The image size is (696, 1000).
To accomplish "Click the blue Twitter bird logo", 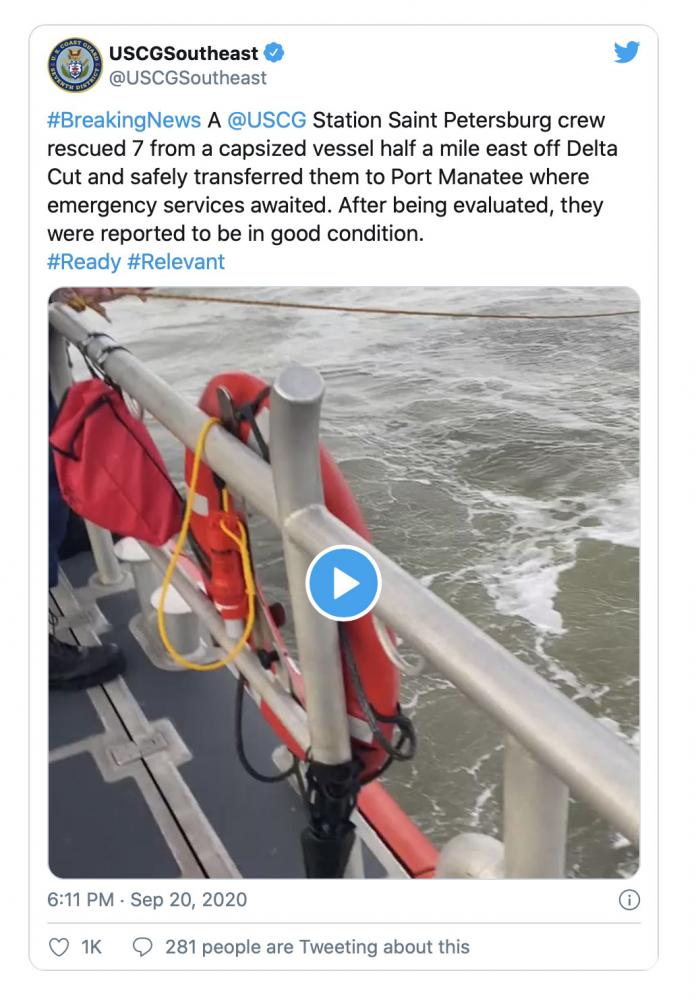I will (x=626, y=52).
